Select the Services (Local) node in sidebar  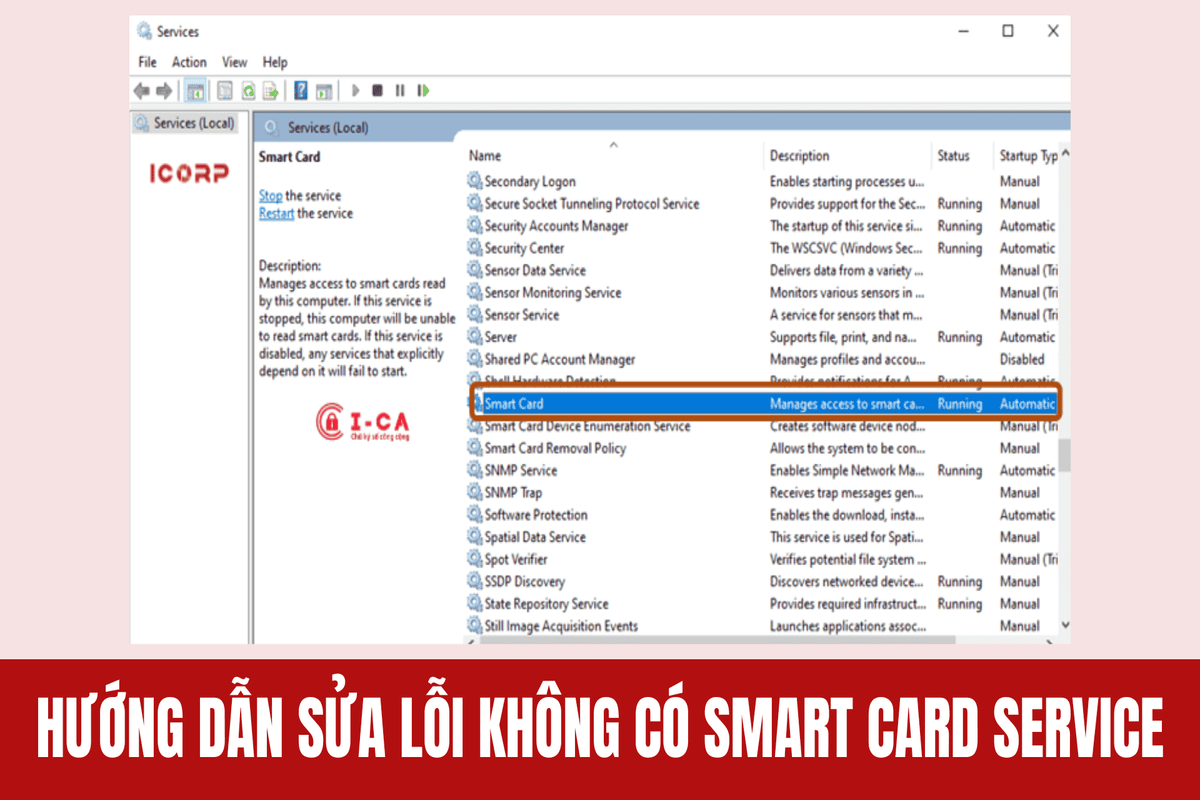[190, 123]
